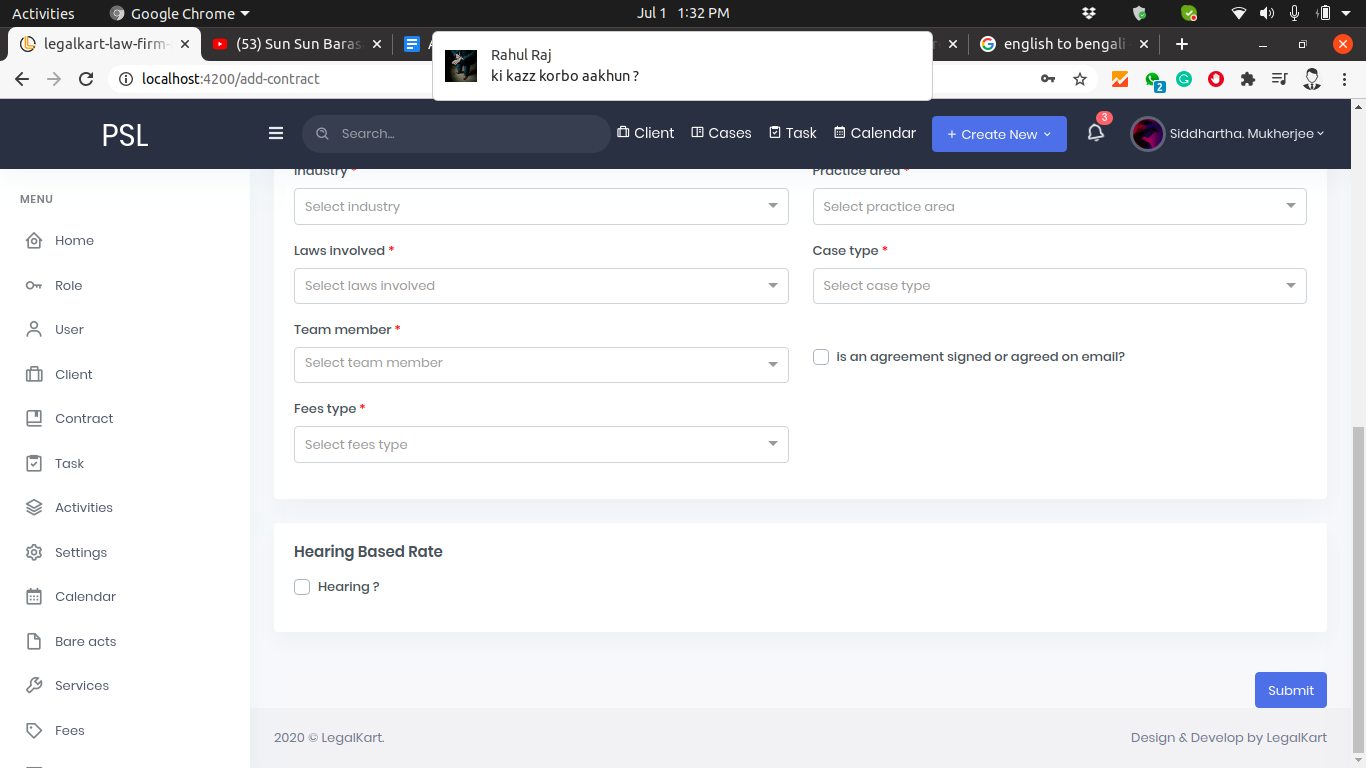This screenshot has width=1366, height=768.
Task: Enable the Hearing checkbox
Action: point(302,587)
